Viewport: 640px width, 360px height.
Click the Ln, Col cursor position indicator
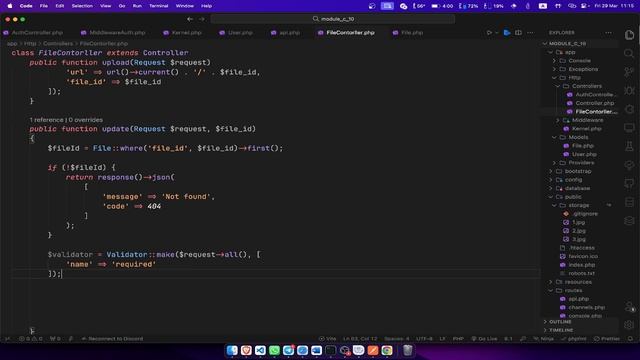360,339
